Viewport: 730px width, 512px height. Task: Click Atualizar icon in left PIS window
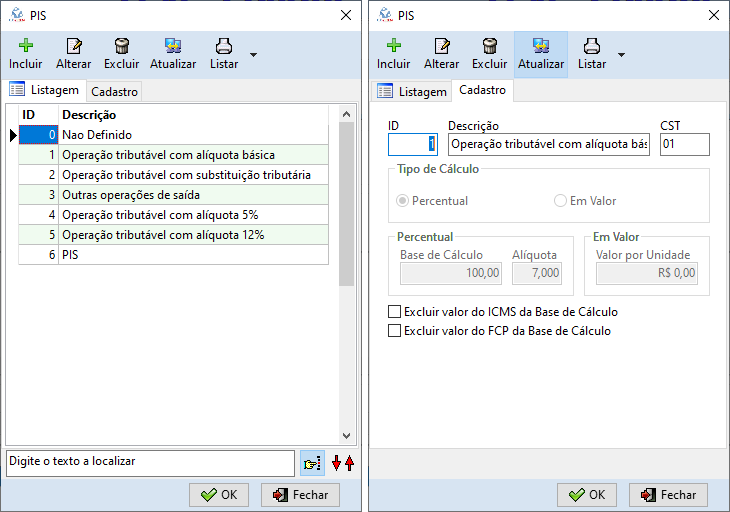tap(173, 46)
